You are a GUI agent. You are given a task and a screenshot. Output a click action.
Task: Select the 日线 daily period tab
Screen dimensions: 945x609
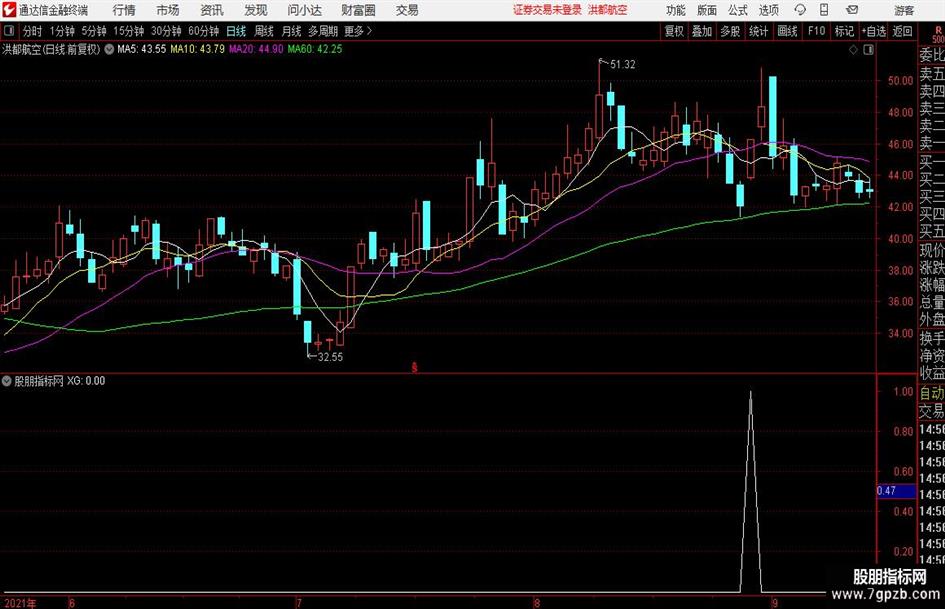coord(236,31)
